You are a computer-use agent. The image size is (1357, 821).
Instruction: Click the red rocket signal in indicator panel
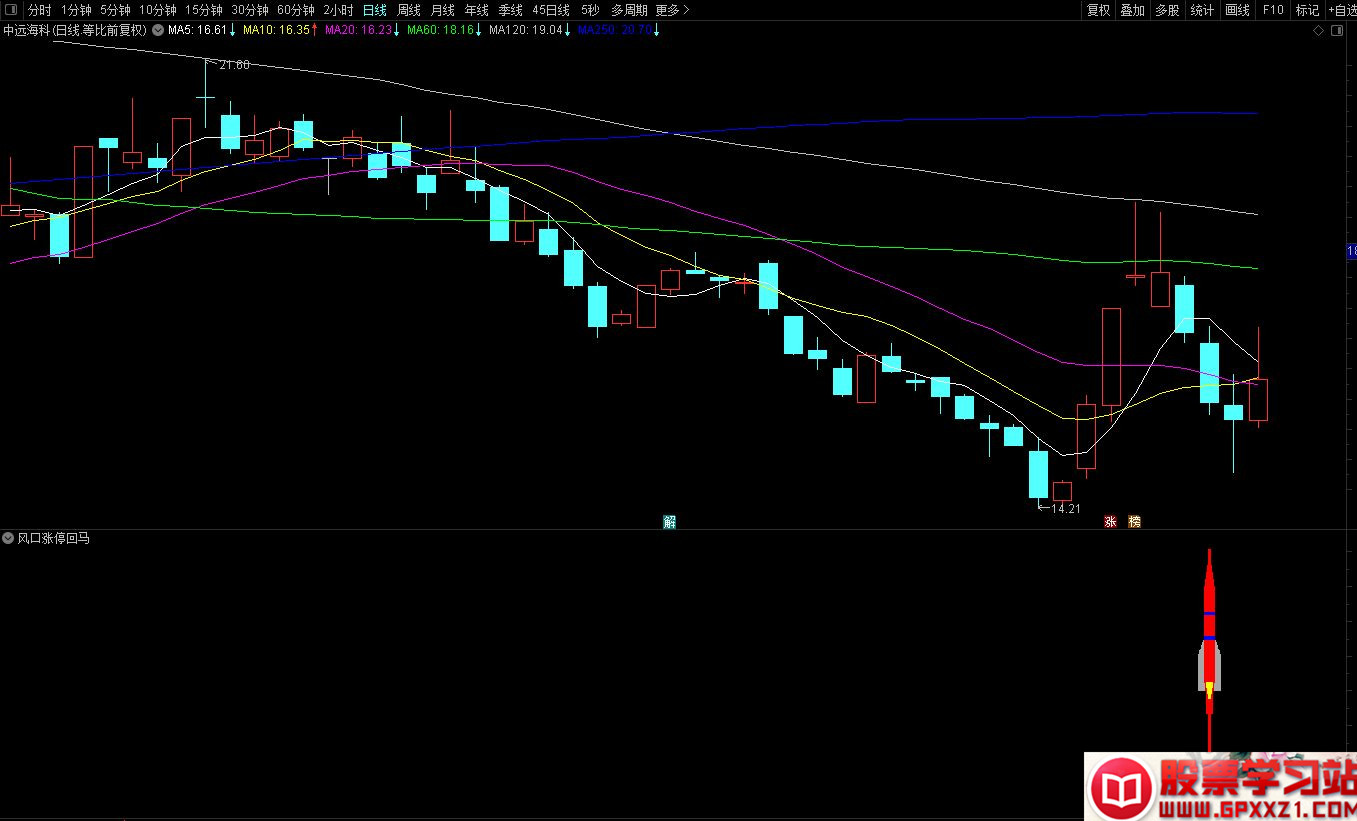[x=1209, y=650]
